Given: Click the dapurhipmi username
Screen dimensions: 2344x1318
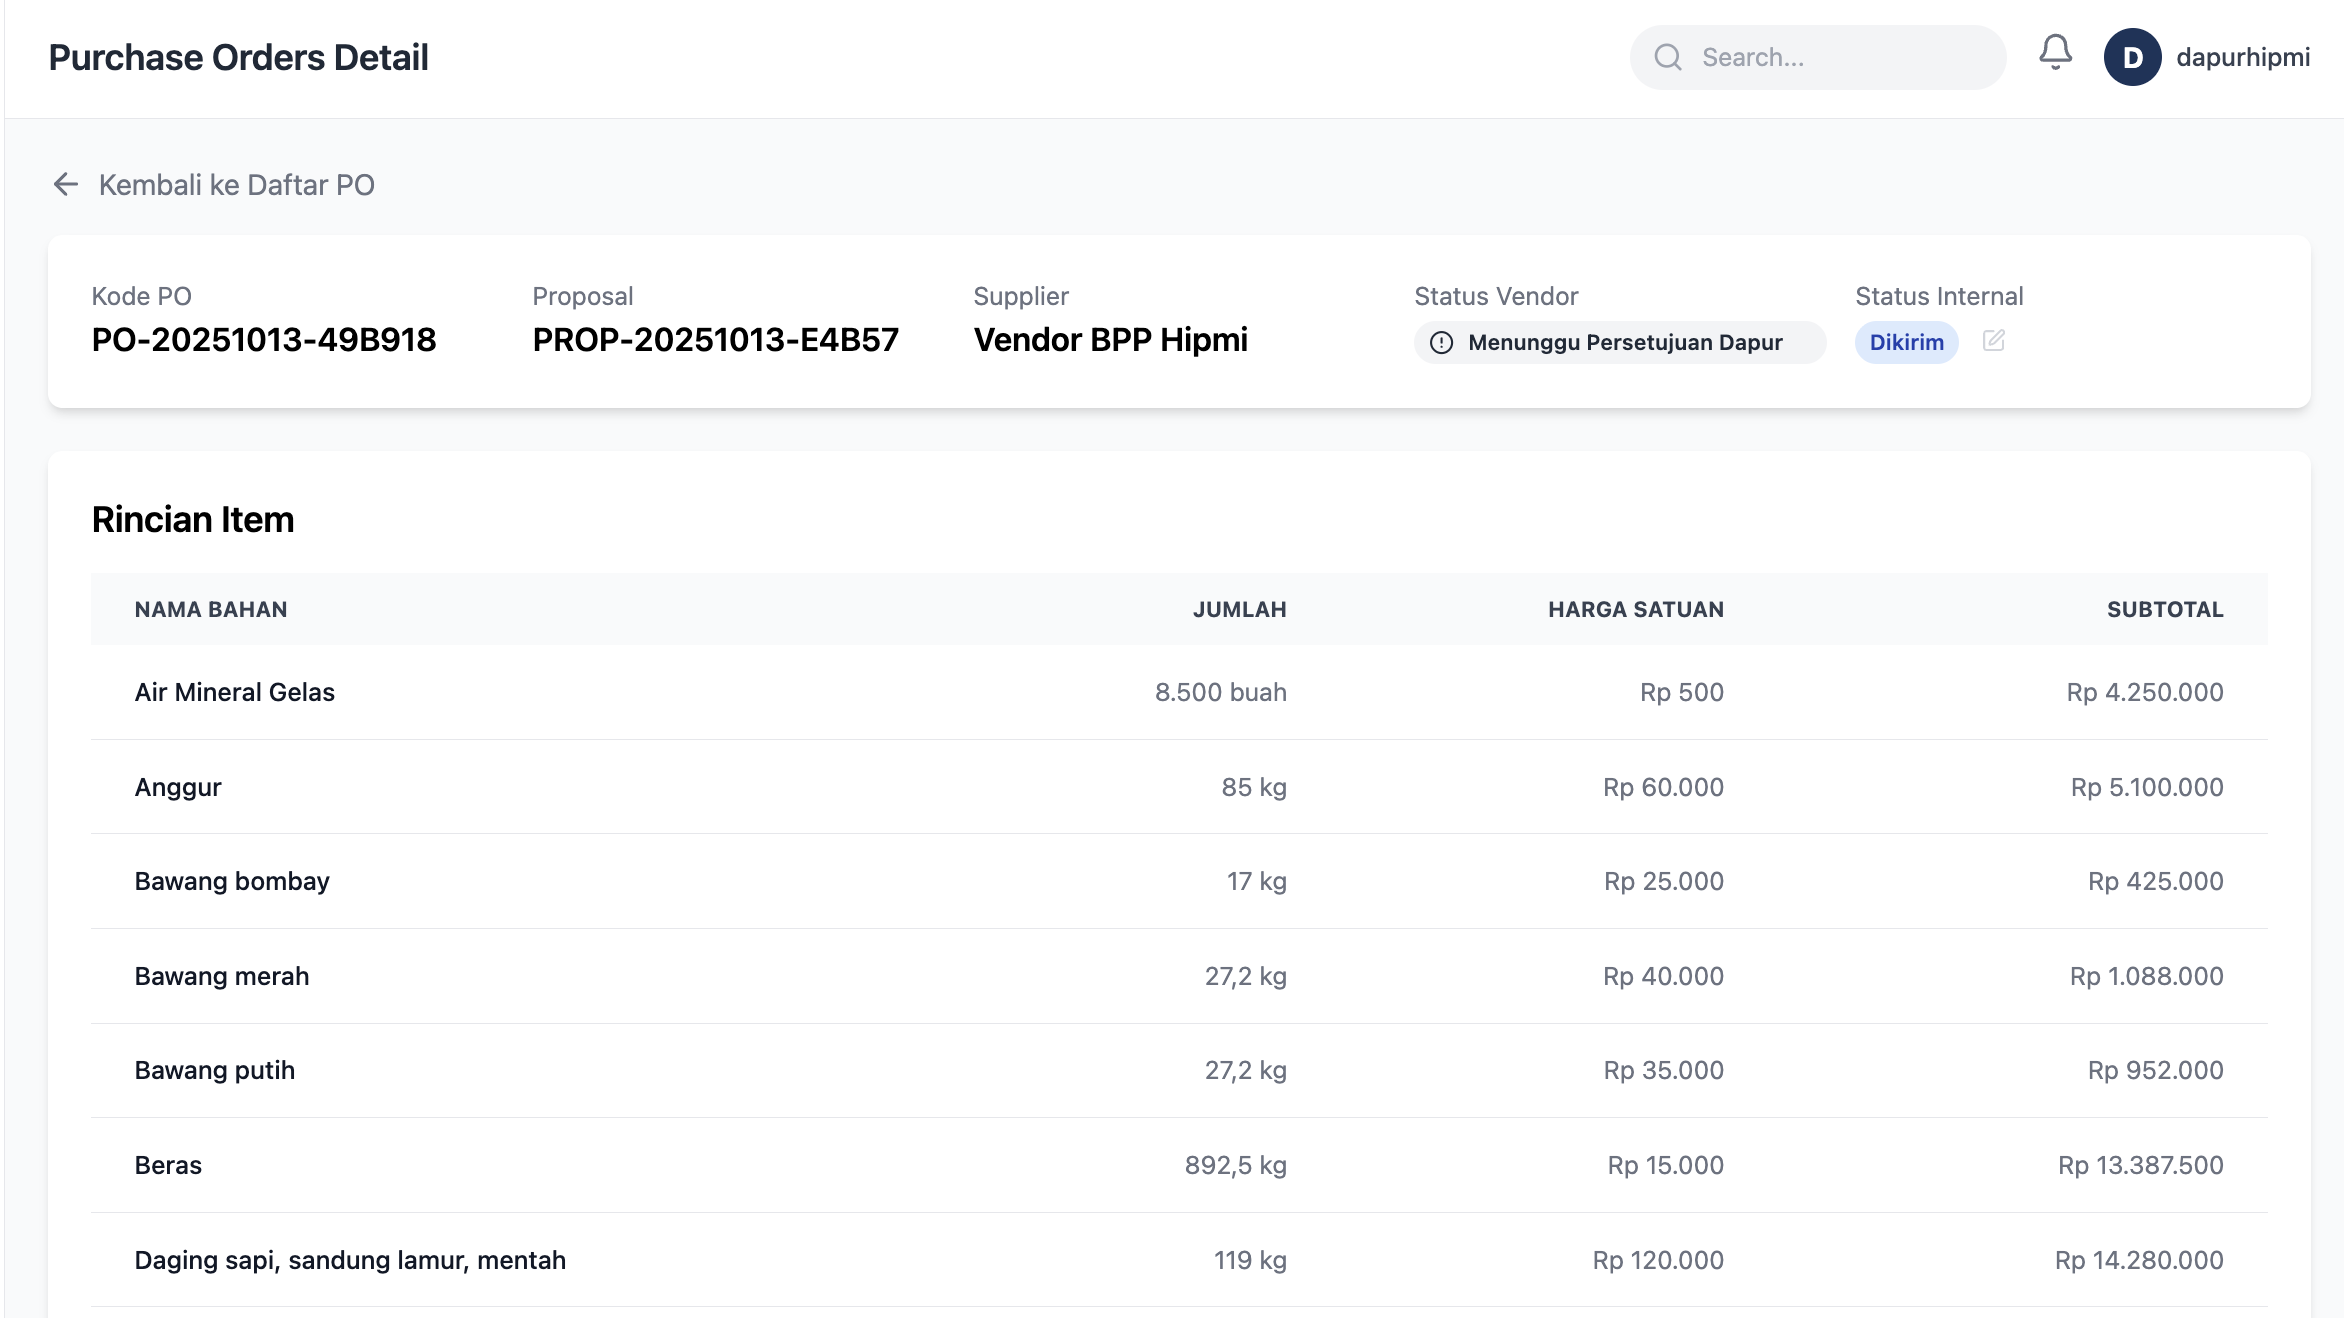Looking at the screenshot, I should click(2242, 57).
